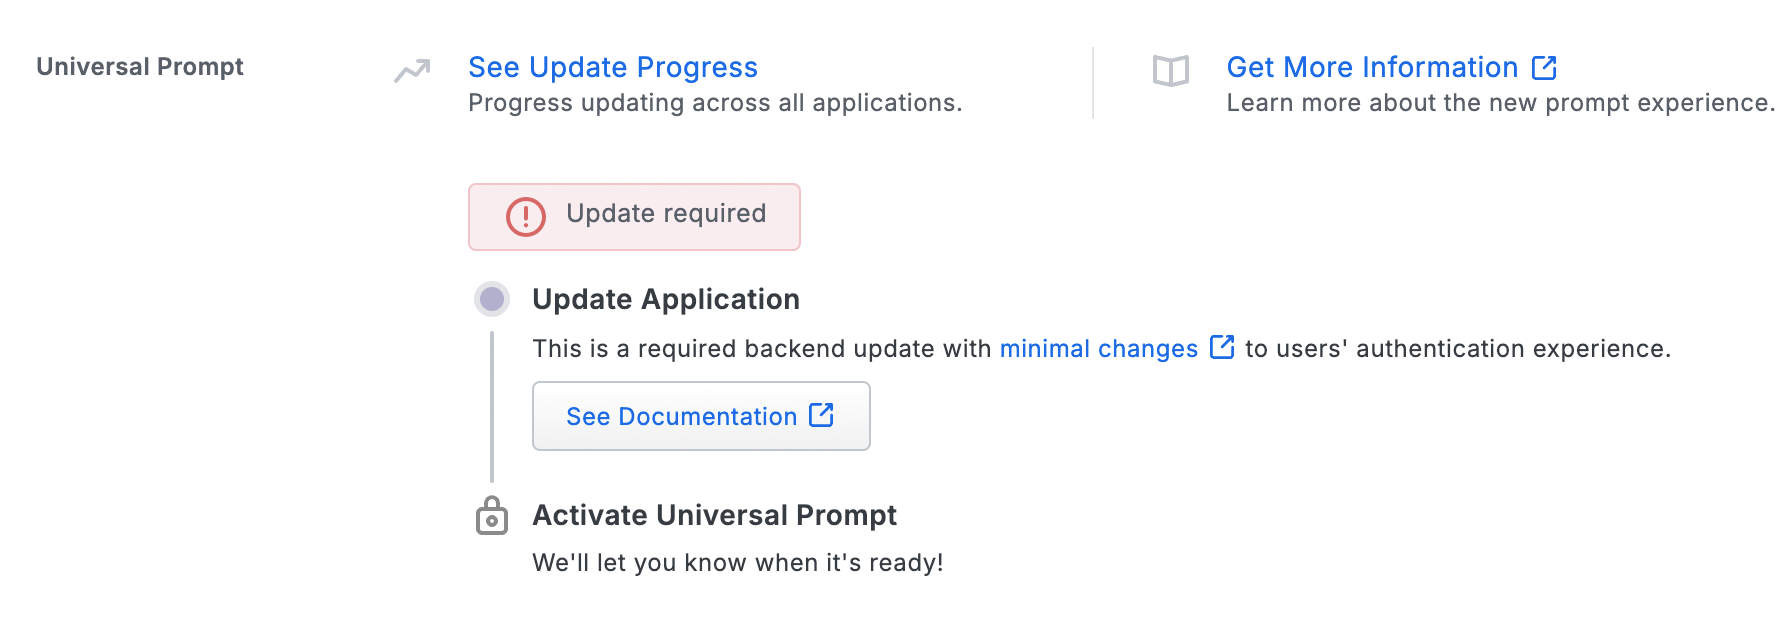Click the Update required status badge
Image resolution: width=1792 pixels, height=624 pixels.
[x=634, y=216]
